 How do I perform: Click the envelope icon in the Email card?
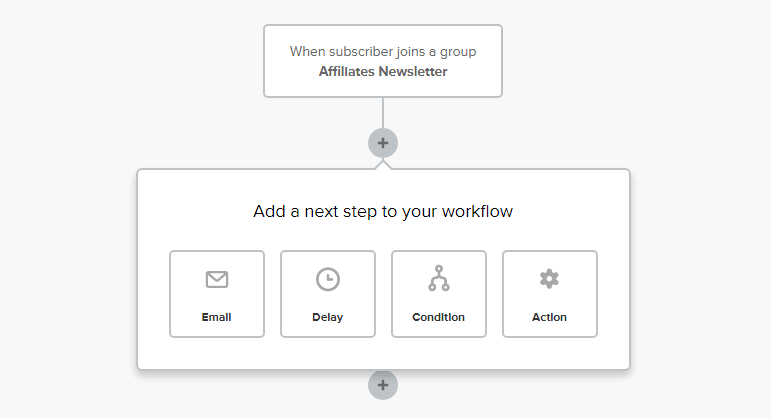coord(217,279)
